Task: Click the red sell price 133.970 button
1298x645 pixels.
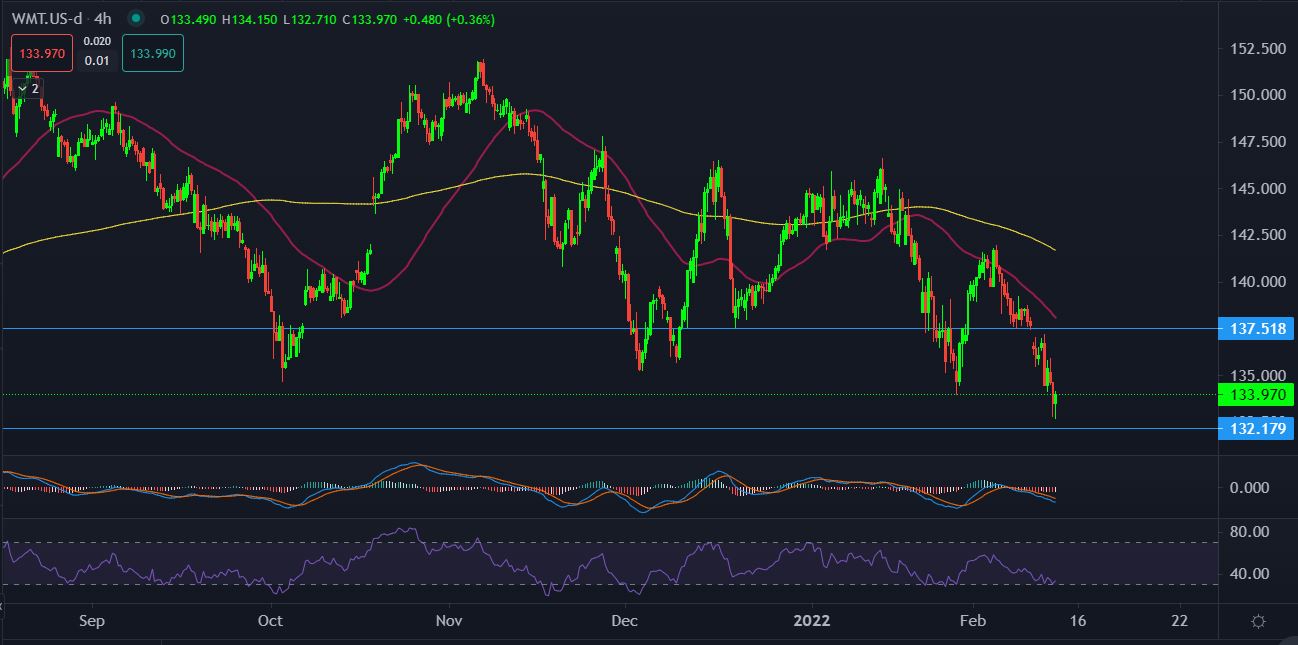Action: coord(43,54)
